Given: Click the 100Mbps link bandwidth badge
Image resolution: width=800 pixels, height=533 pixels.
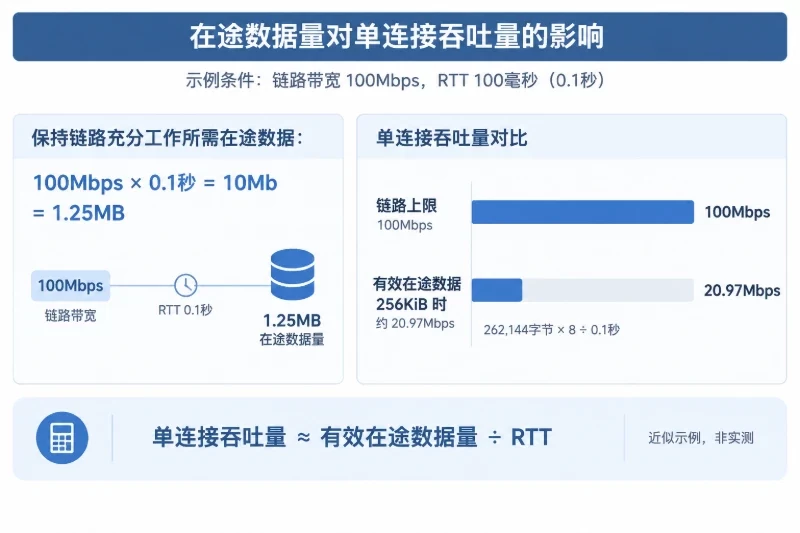Looking at the screenshot, I should 70,285.
